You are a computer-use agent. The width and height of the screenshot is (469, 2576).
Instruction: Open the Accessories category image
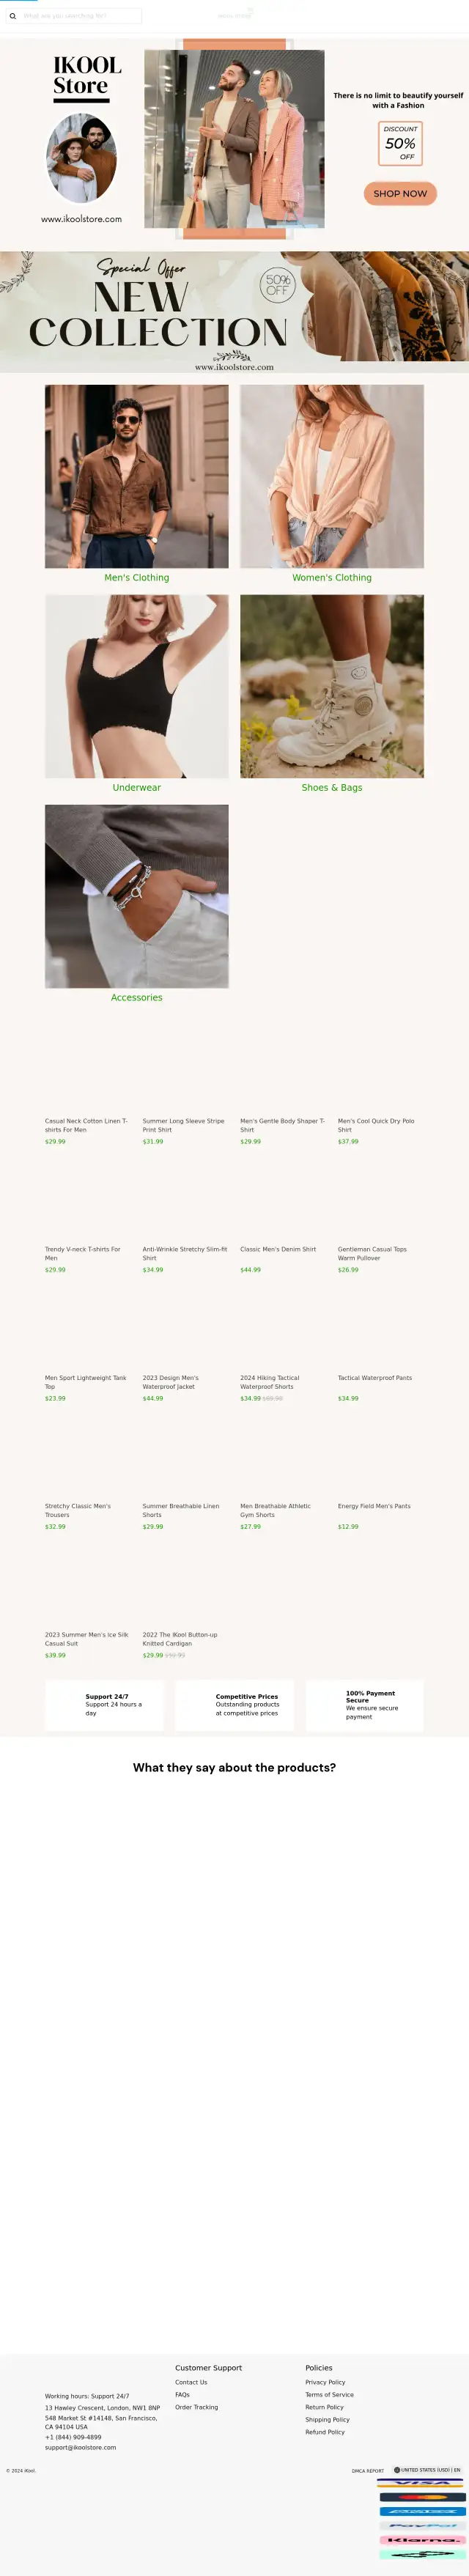coord(136,896)
